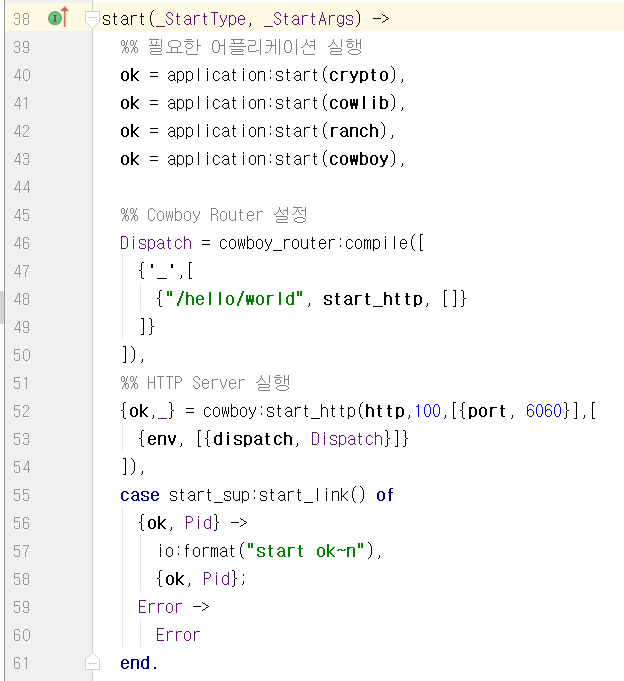The width and height of the screenshot is (624, 681).
Task: Click start_sup:start_link() call
Action: (267, 495)
